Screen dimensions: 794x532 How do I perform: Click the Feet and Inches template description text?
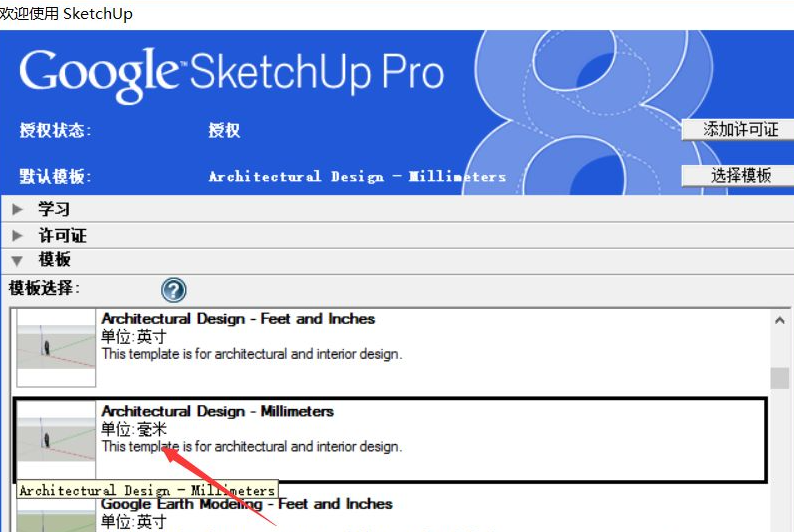[252, 354]
